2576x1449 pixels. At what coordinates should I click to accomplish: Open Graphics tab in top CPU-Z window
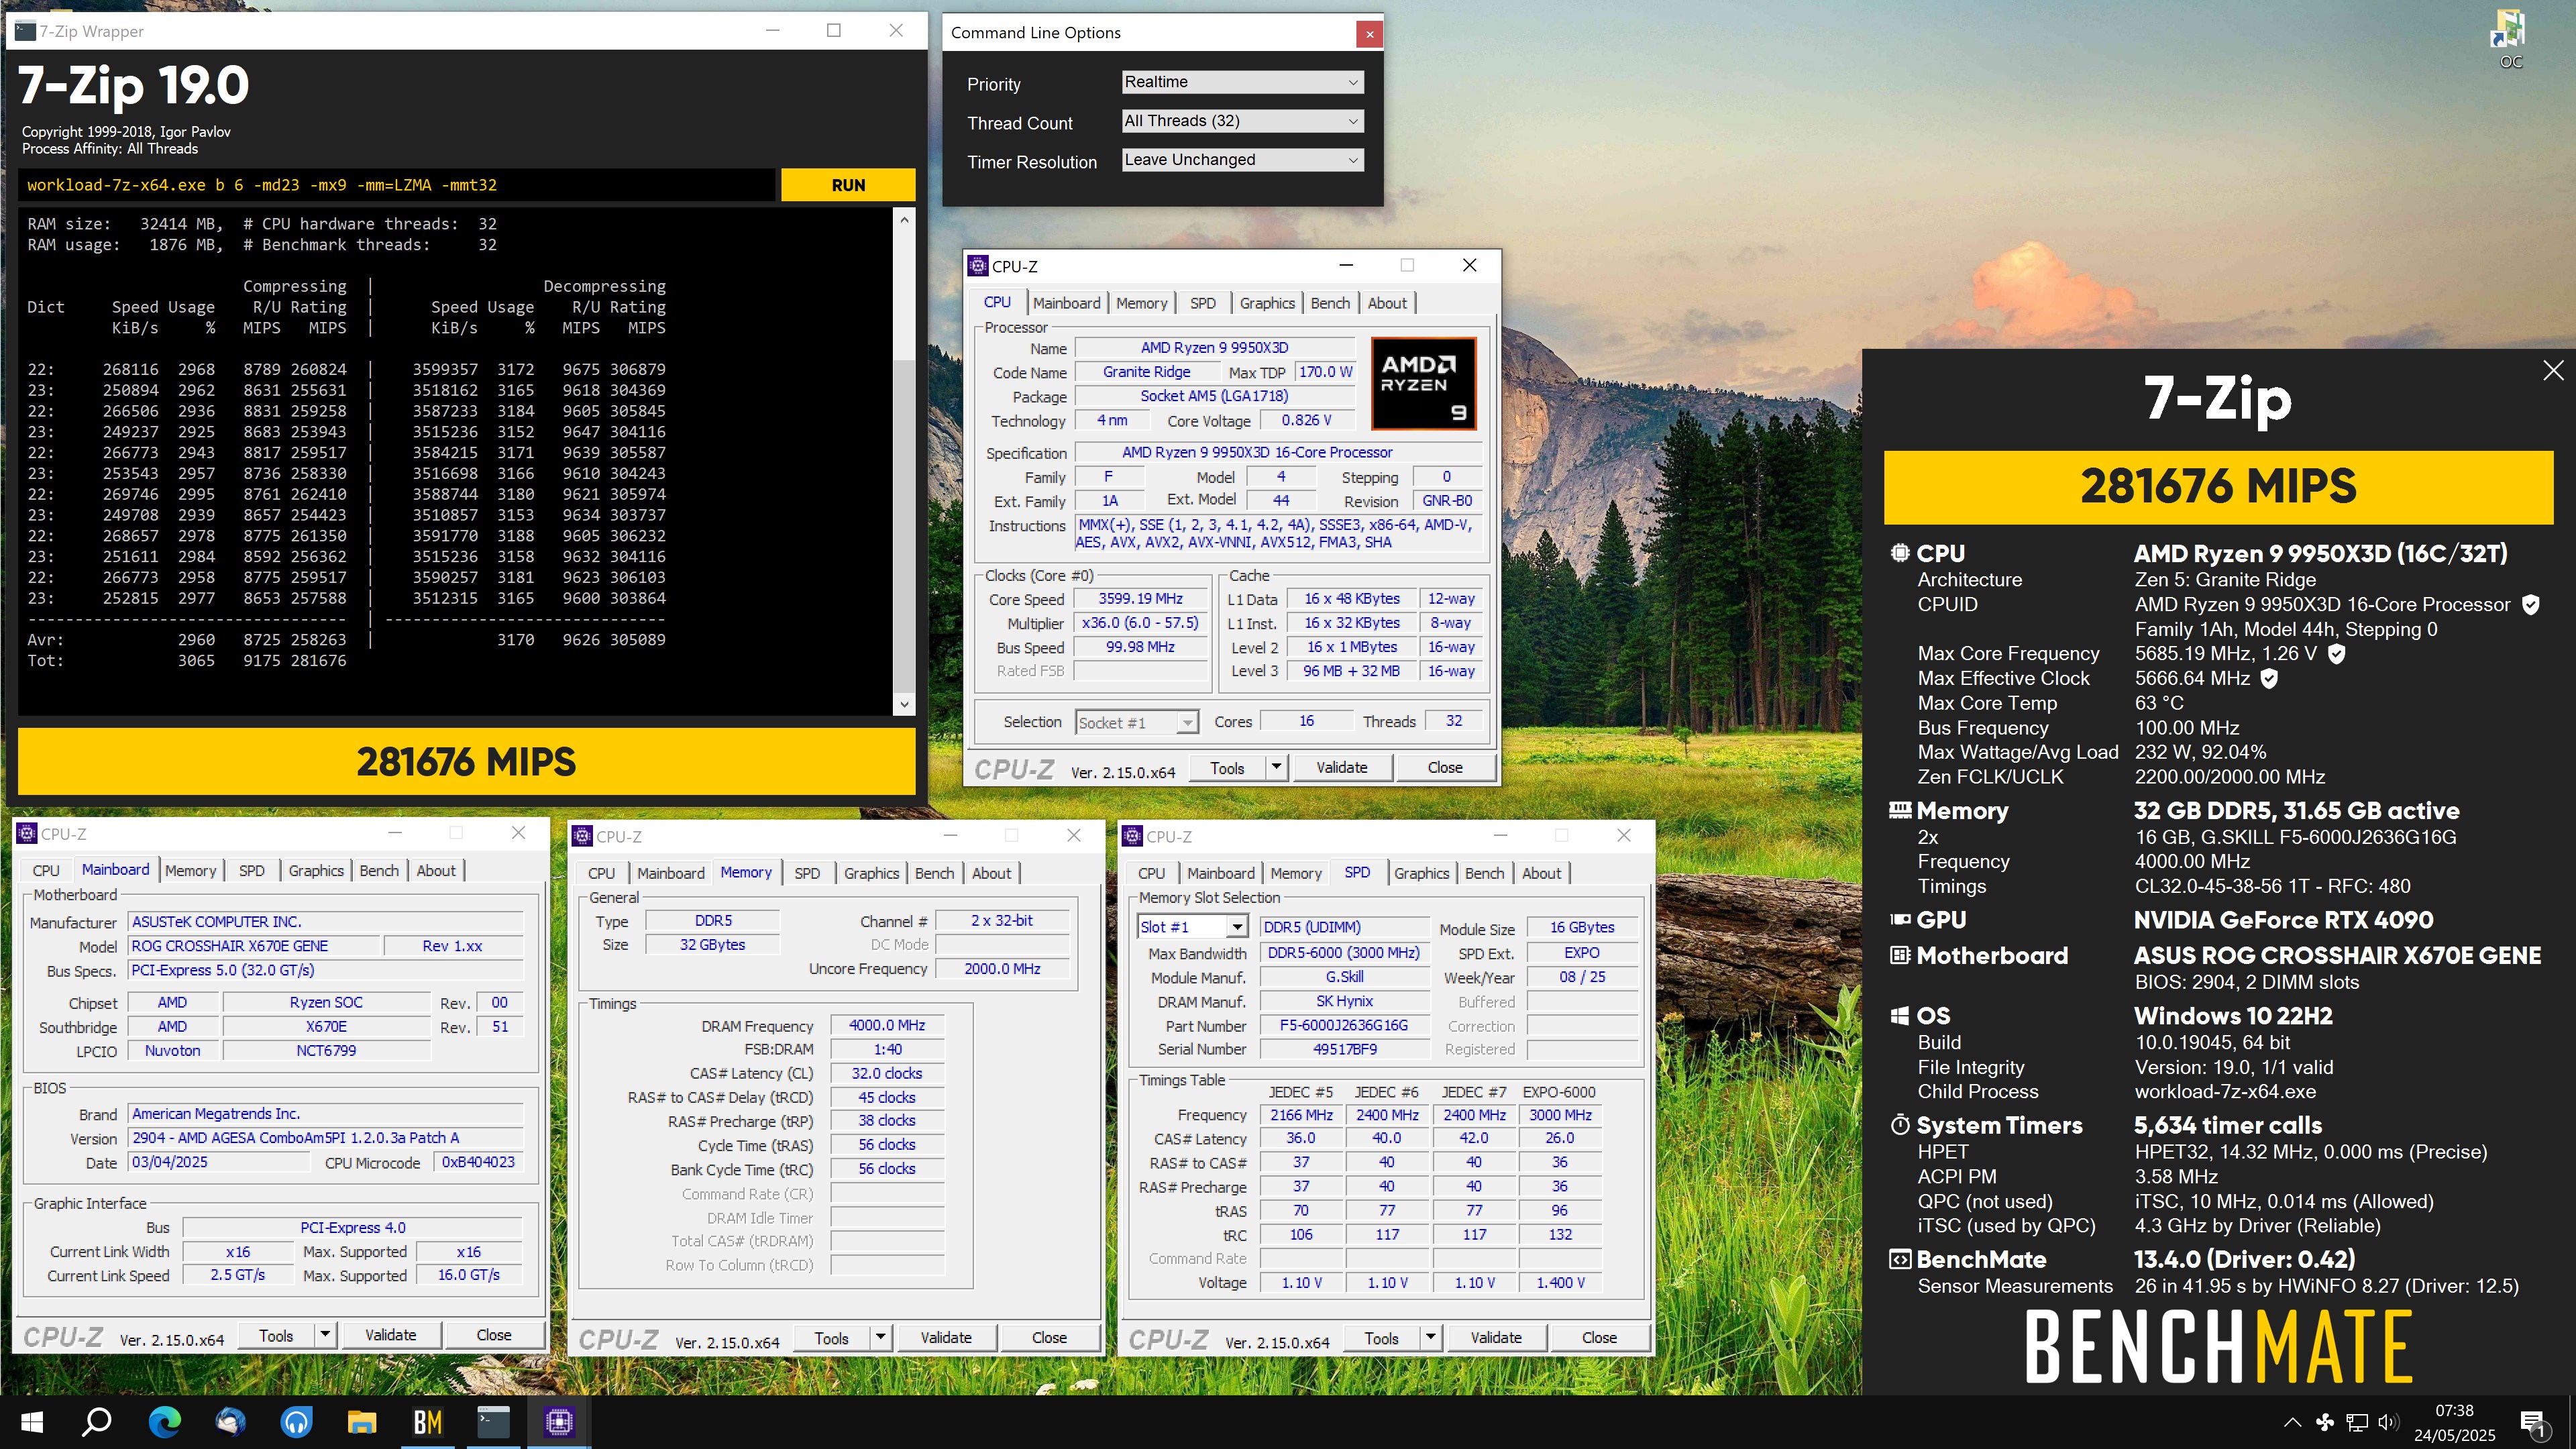[1267, 303]
